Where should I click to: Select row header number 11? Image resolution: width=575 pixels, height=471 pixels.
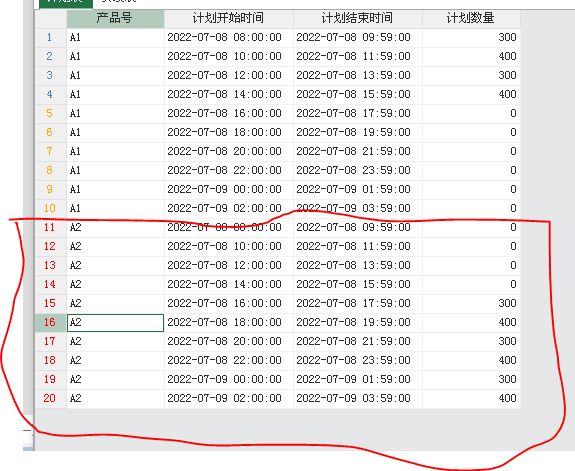[x=50, y=227]
